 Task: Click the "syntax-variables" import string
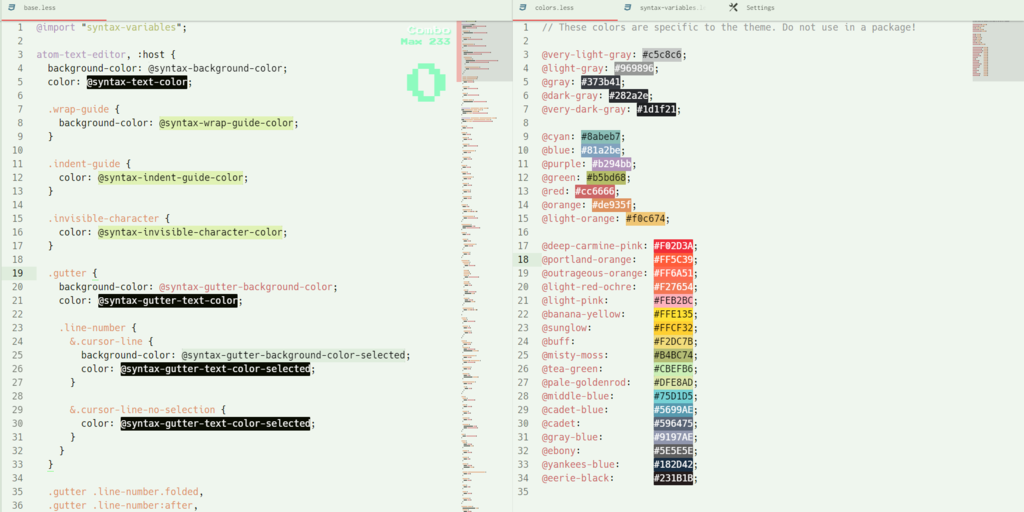pyautogui.click(x=131, y=27)
